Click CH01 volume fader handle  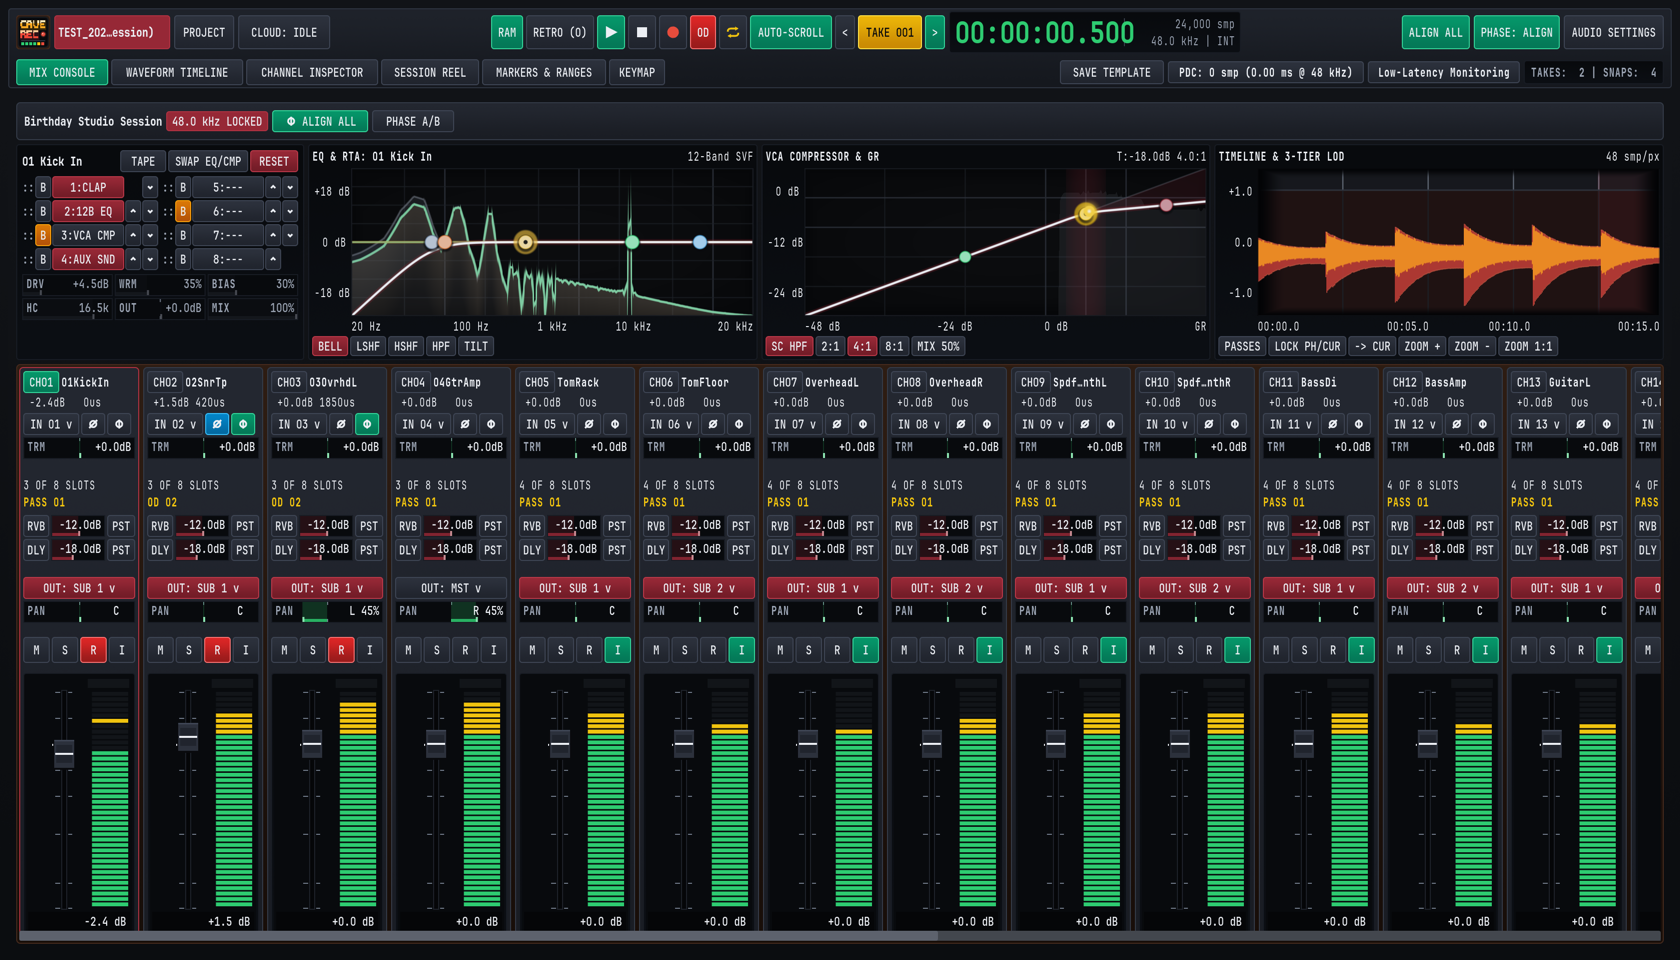[64, 752]
